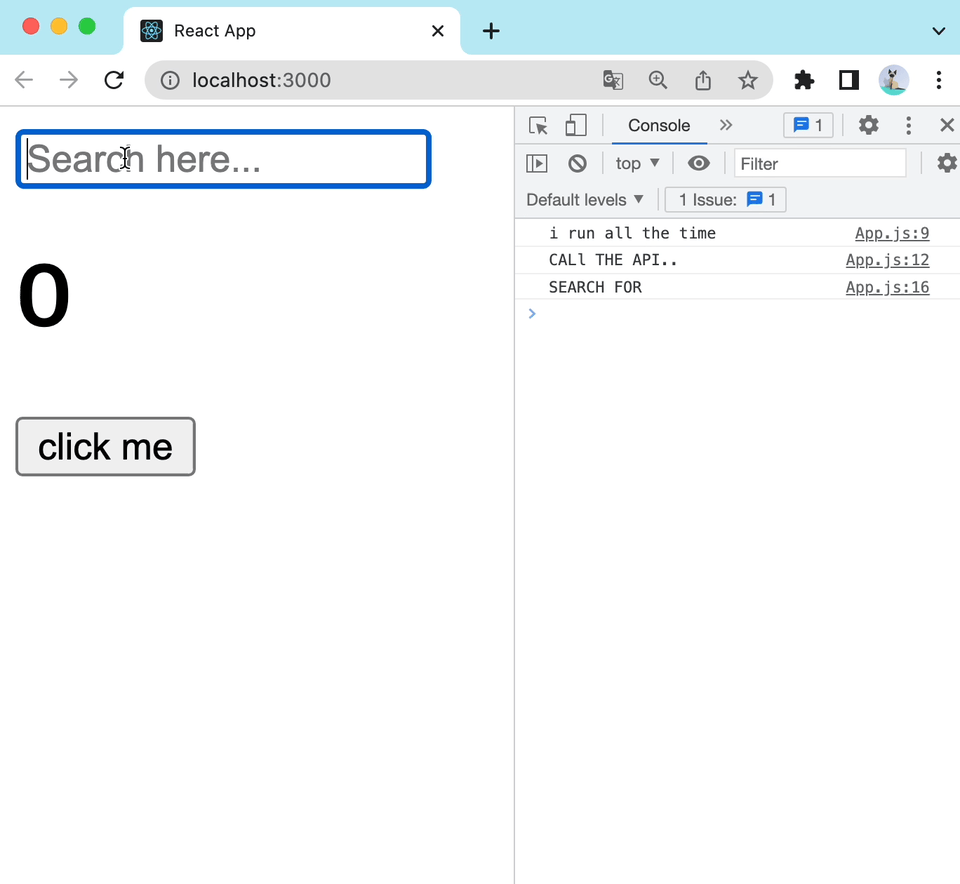Open source link App.js:12
This screenshot has height=884, width=960.
(x=888, y=260)
